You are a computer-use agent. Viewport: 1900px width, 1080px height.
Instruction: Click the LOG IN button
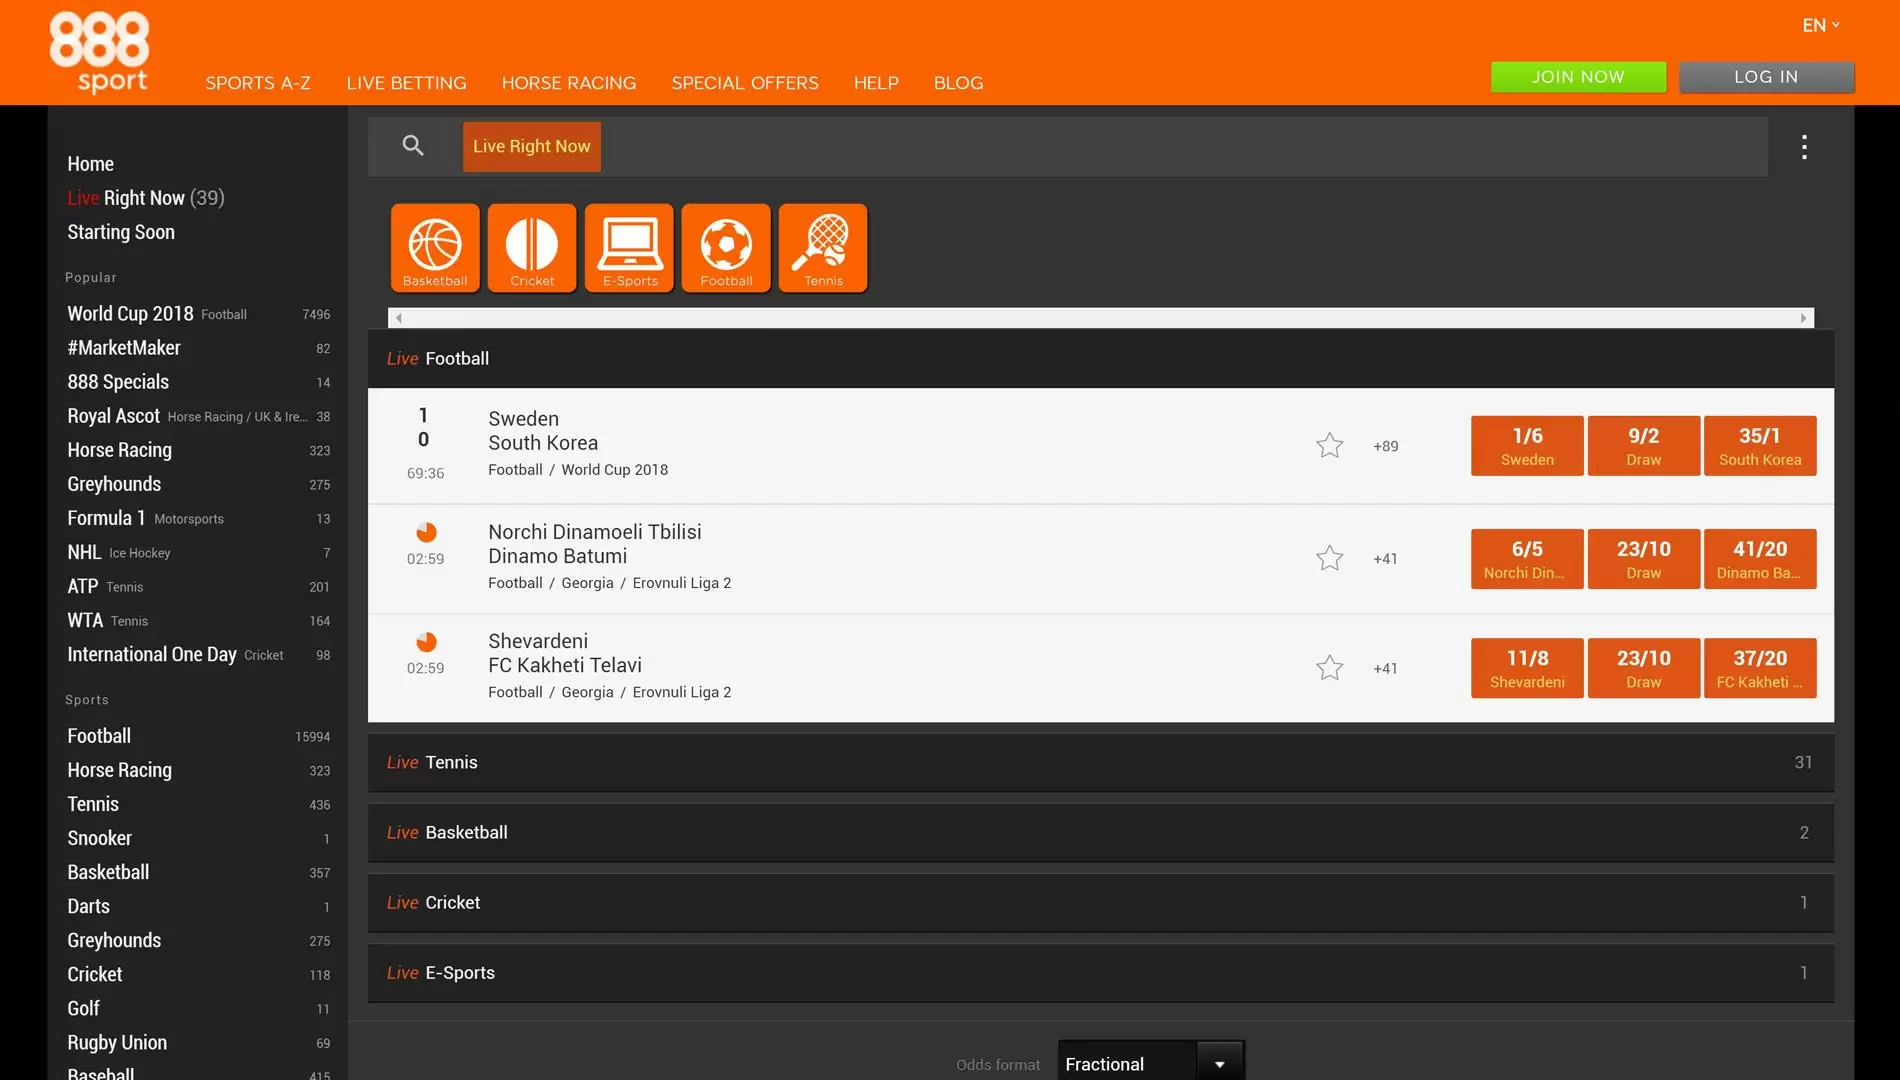[x=1766, y=77]
